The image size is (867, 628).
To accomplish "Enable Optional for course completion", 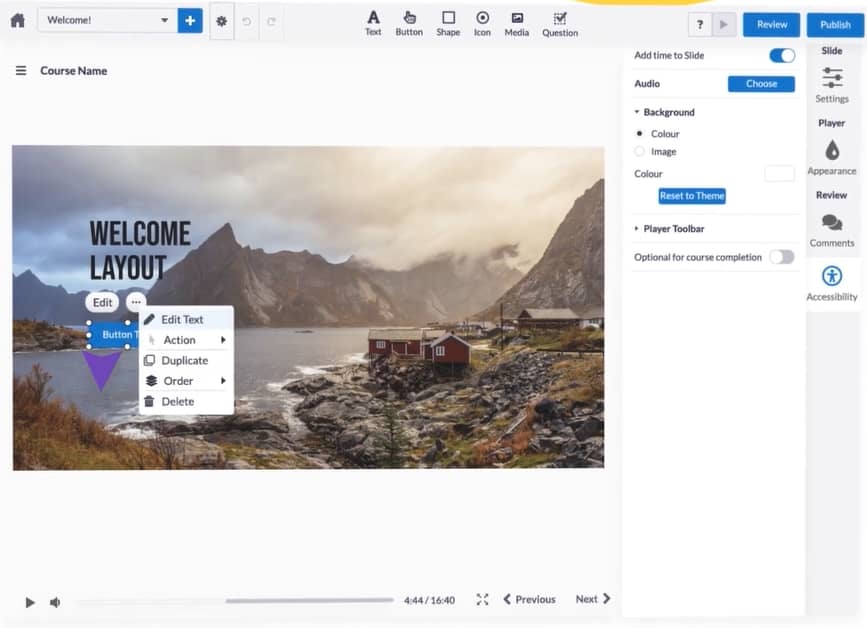I will tap(781, 257).
